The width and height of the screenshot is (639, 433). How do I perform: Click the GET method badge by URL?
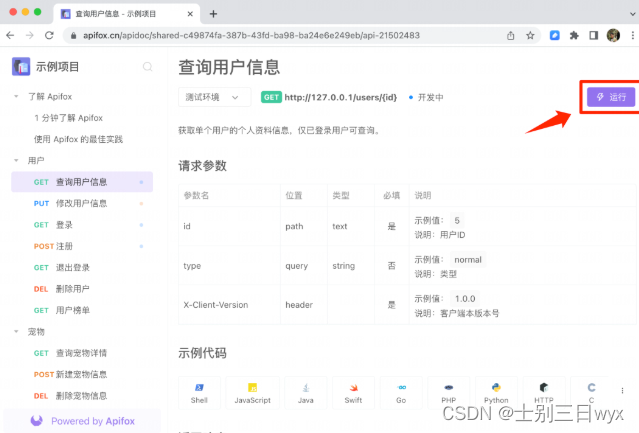[271, 97]
